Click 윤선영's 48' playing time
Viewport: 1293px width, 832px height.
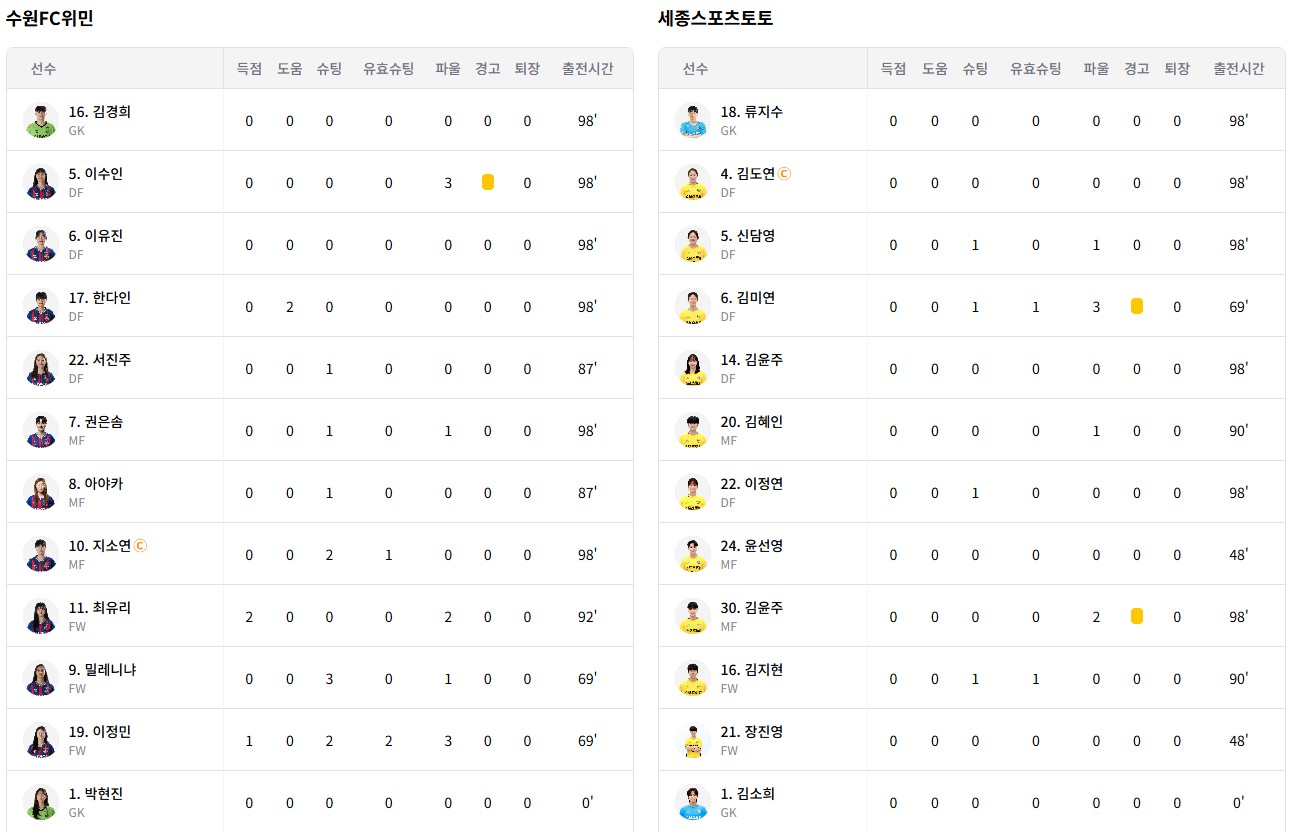pyautogui.click(x=1239, y=555)
